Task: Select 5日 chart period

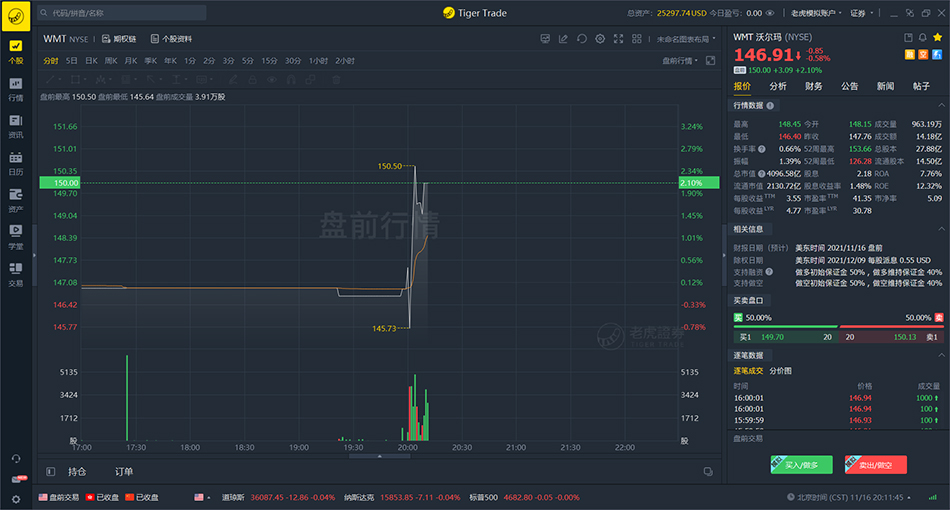Action: (x=71, y=61)
